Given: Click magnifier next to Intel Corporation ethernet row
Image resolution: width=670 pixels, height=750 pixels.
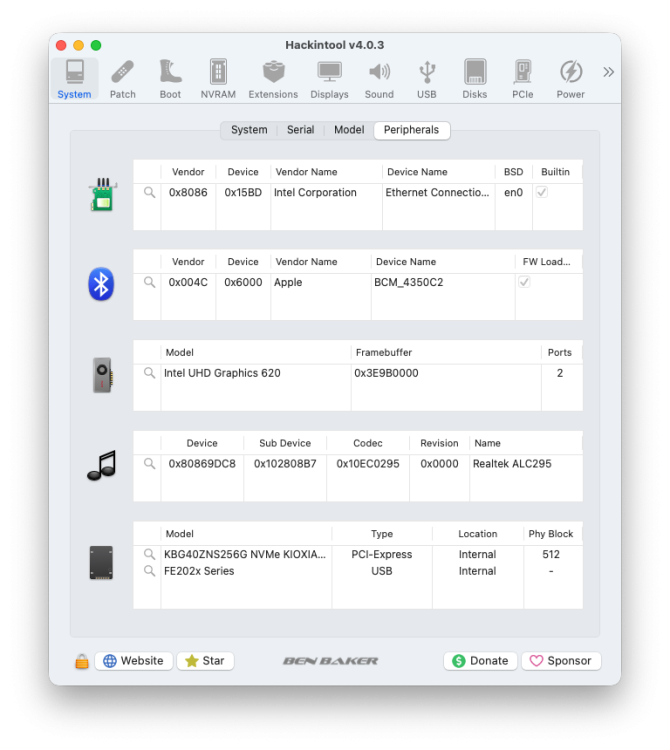Looking at the screenshot, I should coord(150,193).
